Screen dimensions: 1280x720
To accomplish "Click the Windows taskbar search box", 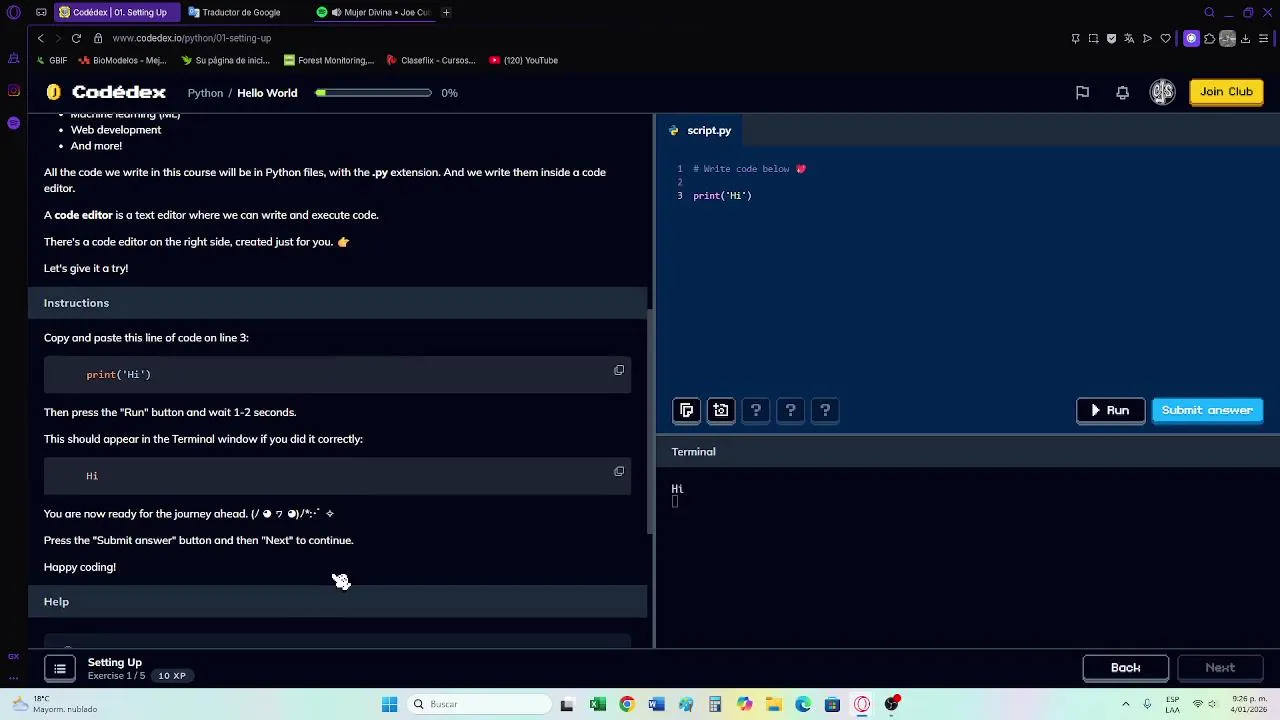I will (x=478, y=704).
